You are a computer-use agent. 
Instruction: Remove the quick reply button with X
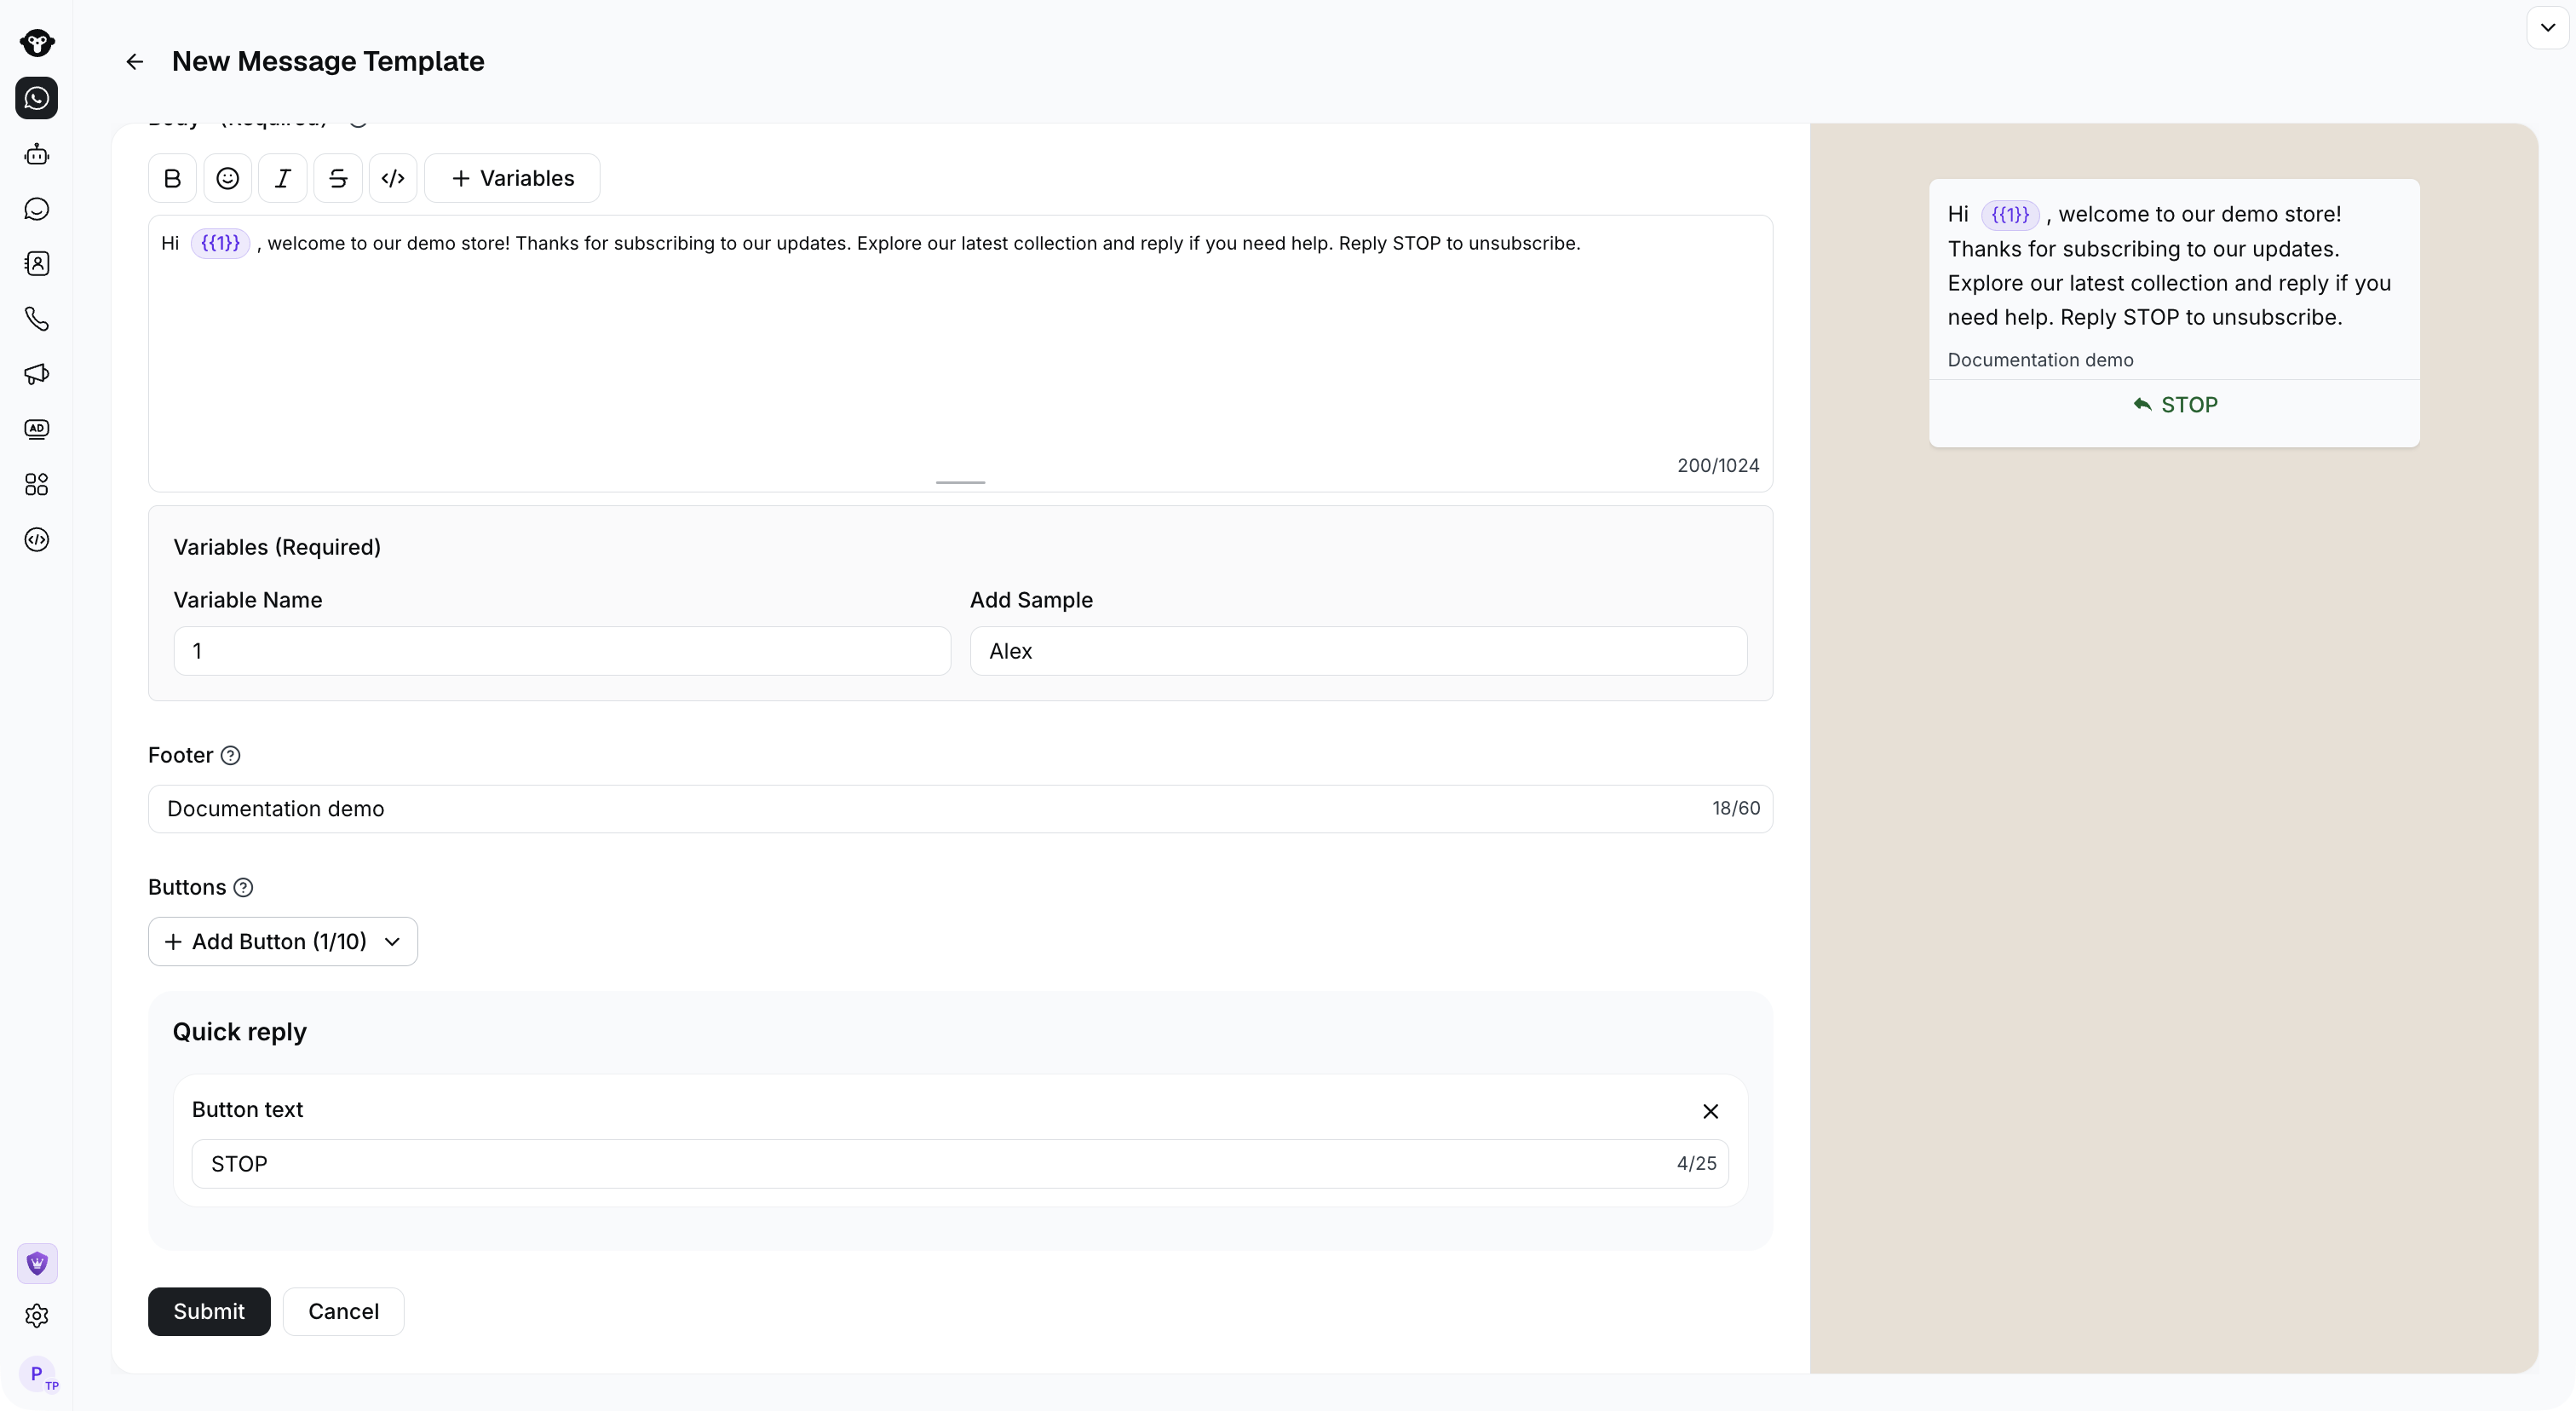(1710, 1111)
